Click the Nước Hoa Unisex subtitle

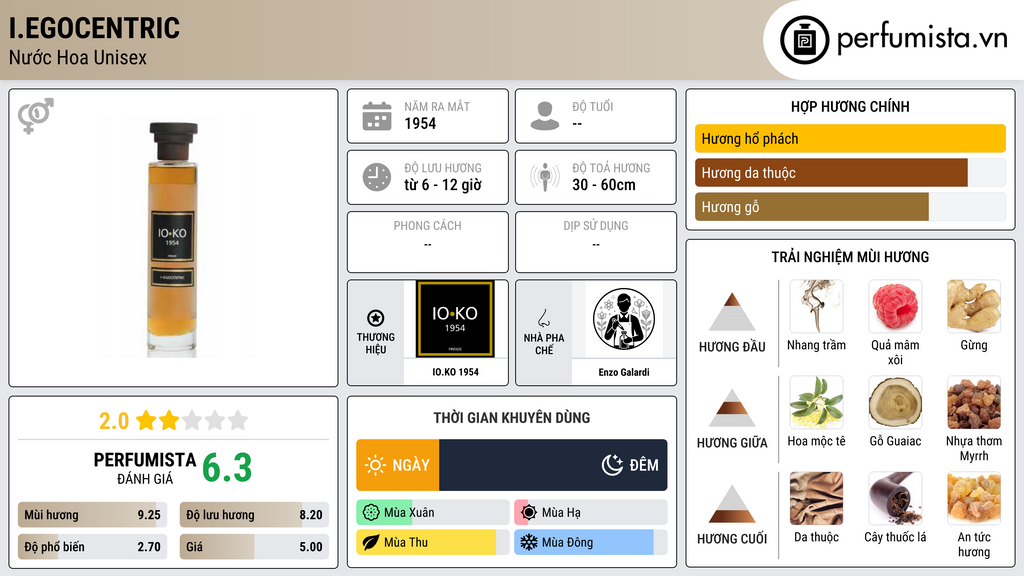click(78, 57)
